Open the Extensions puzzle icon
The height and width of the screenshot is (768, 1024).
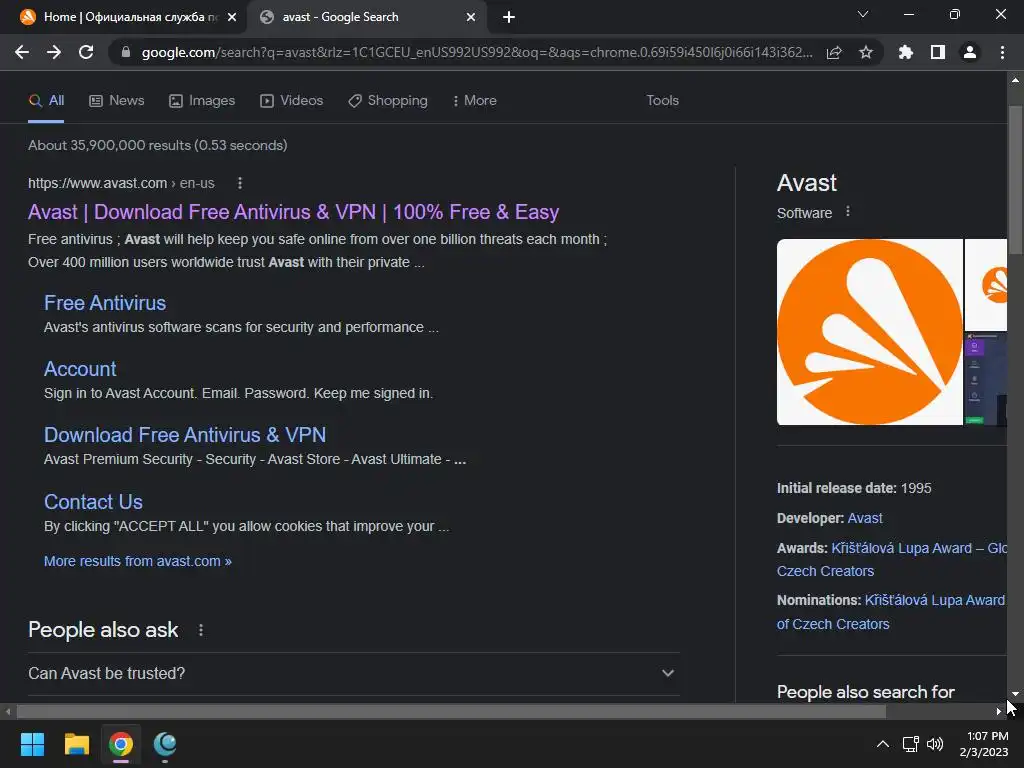click(906, 52)
